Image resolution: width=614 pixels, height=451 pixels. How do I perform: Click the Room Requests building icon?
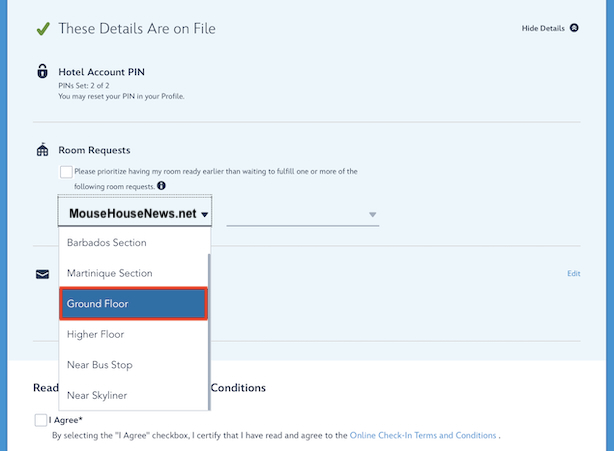42,150
